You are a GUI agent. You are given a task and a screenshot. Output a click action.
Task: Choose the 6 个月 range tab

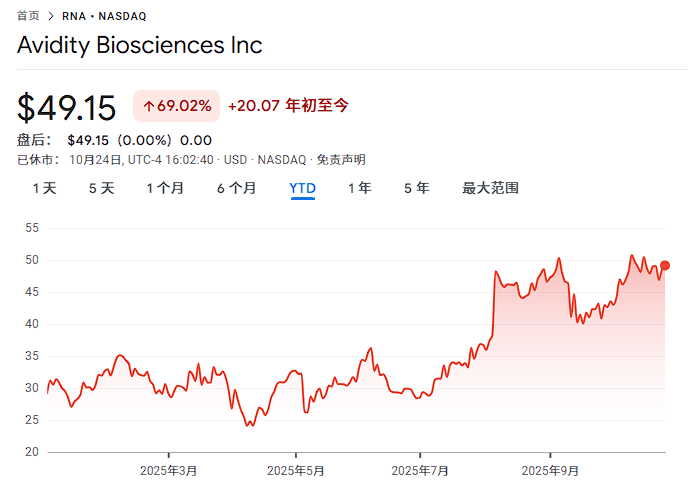click(236, 188)
